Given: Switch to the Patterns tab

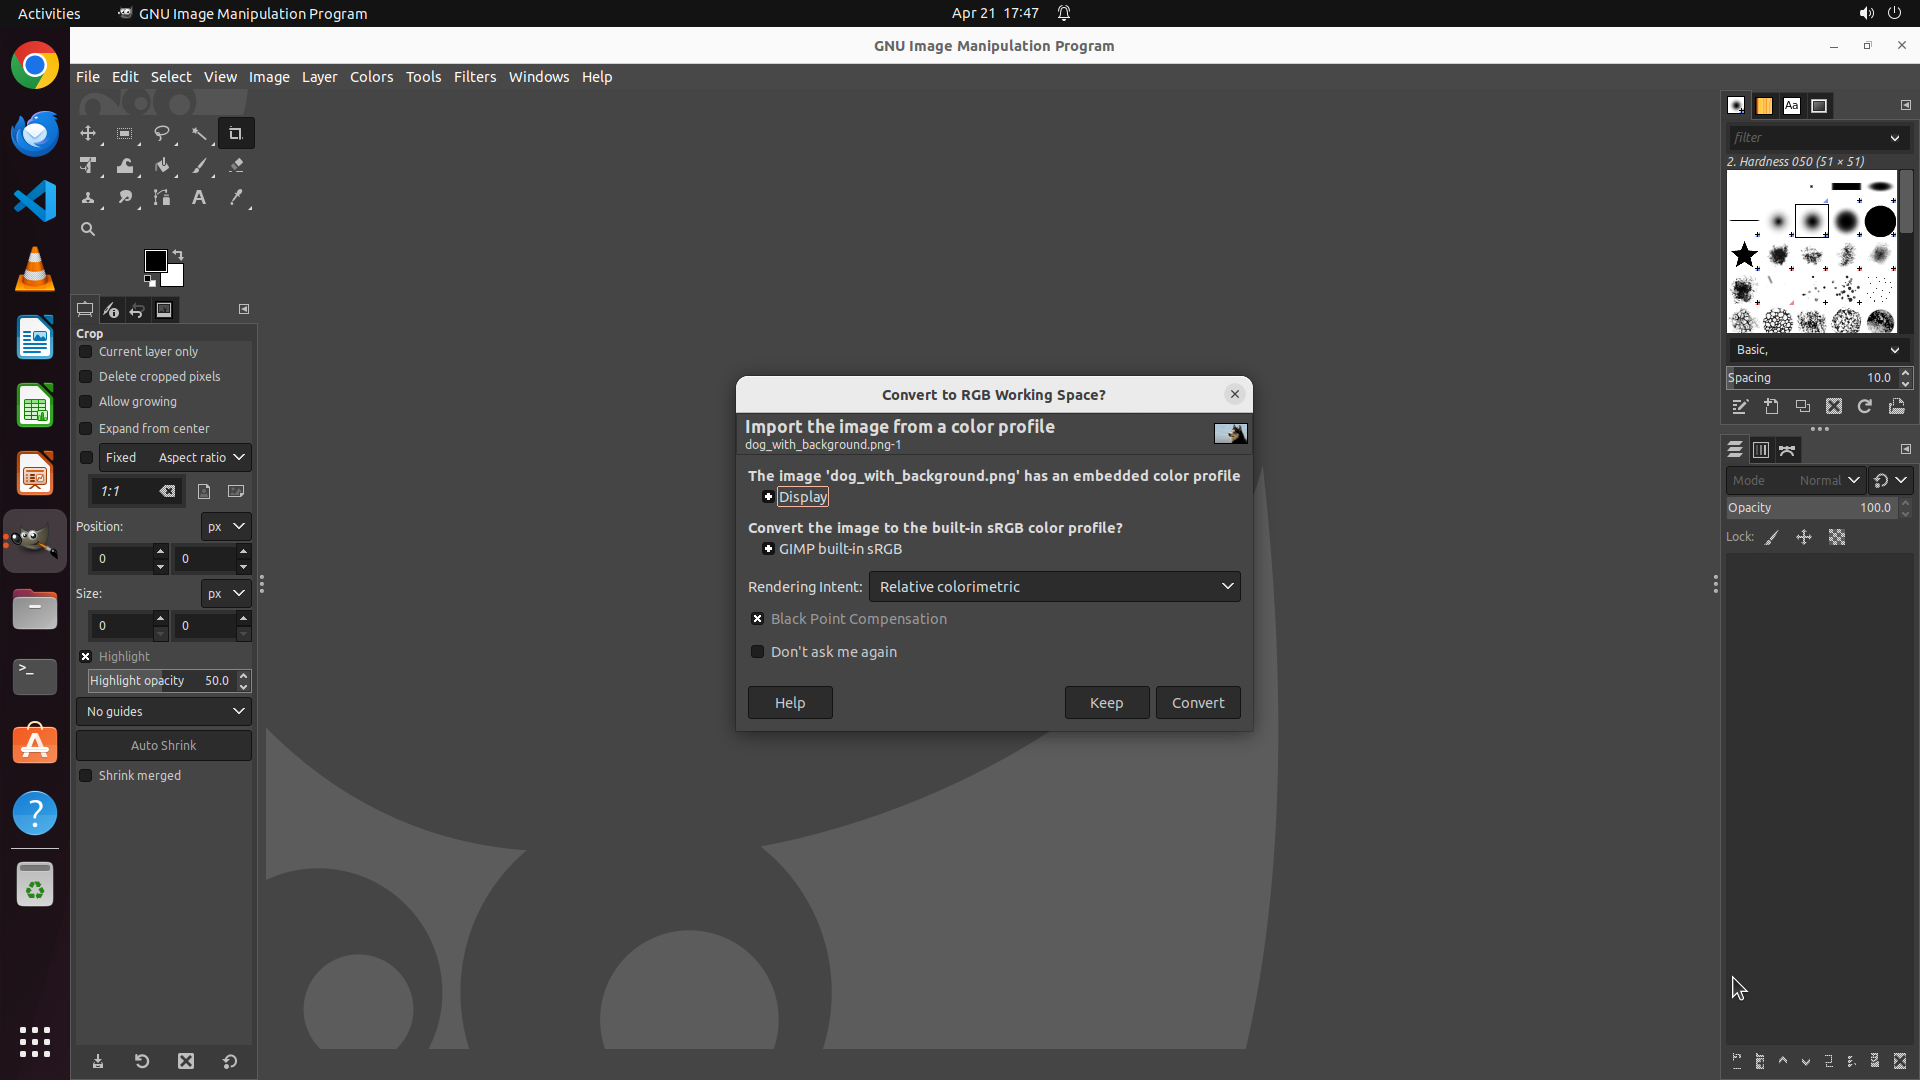Looking at the screenshot, I should 1764,105.
